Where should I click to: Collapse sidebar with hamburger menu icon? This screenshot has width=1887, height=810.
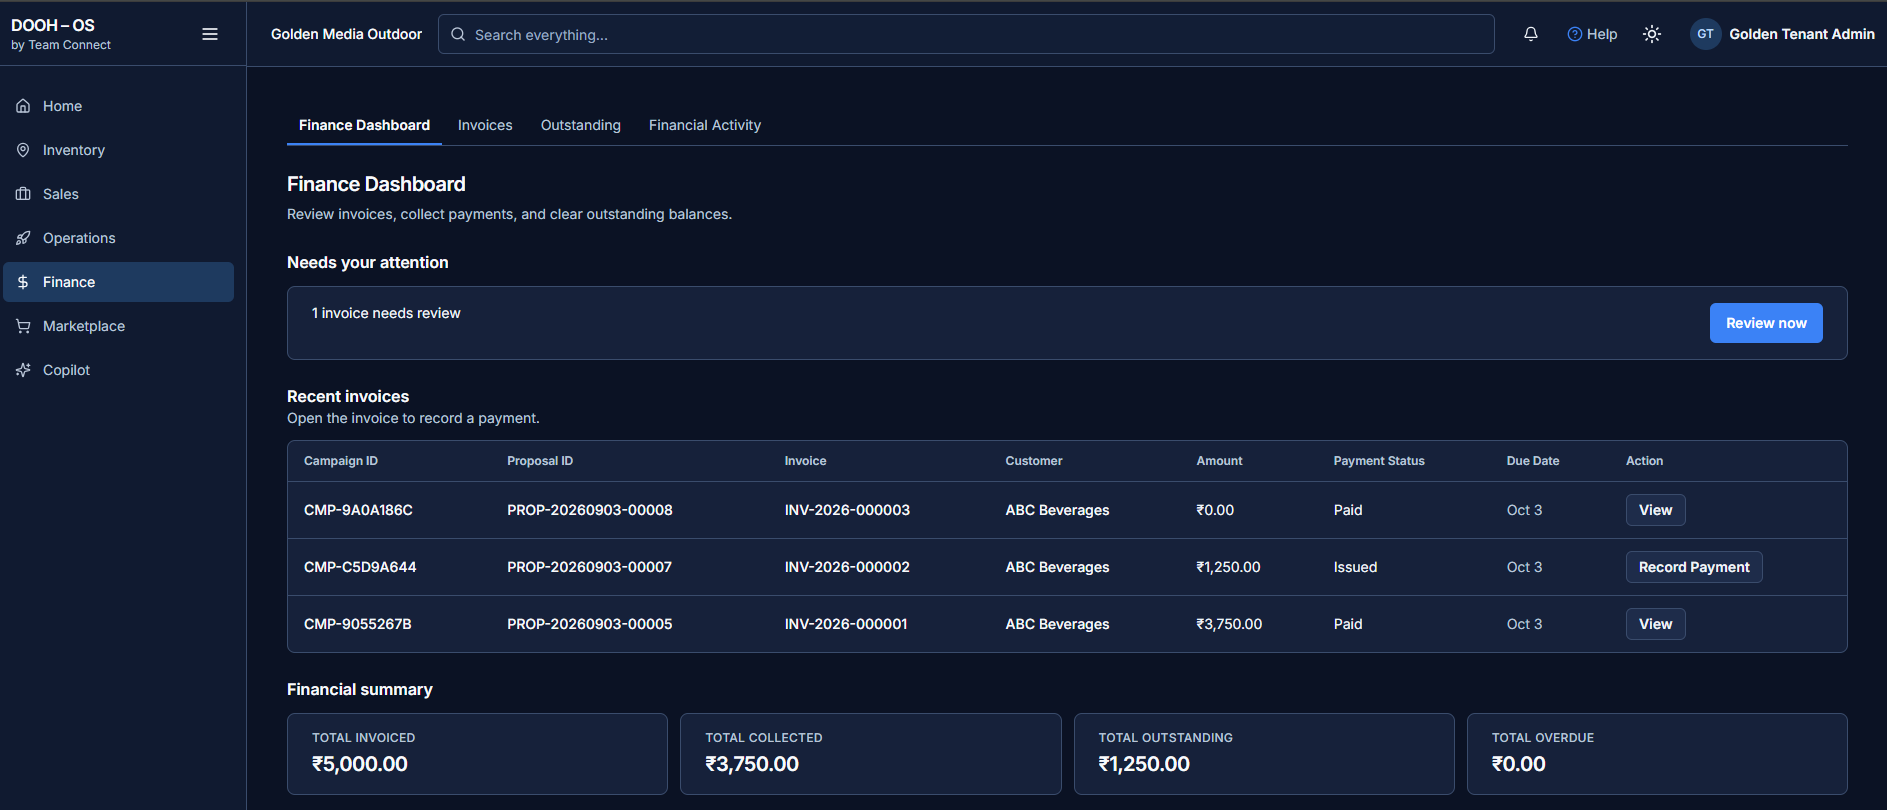[x=210, y=34]
